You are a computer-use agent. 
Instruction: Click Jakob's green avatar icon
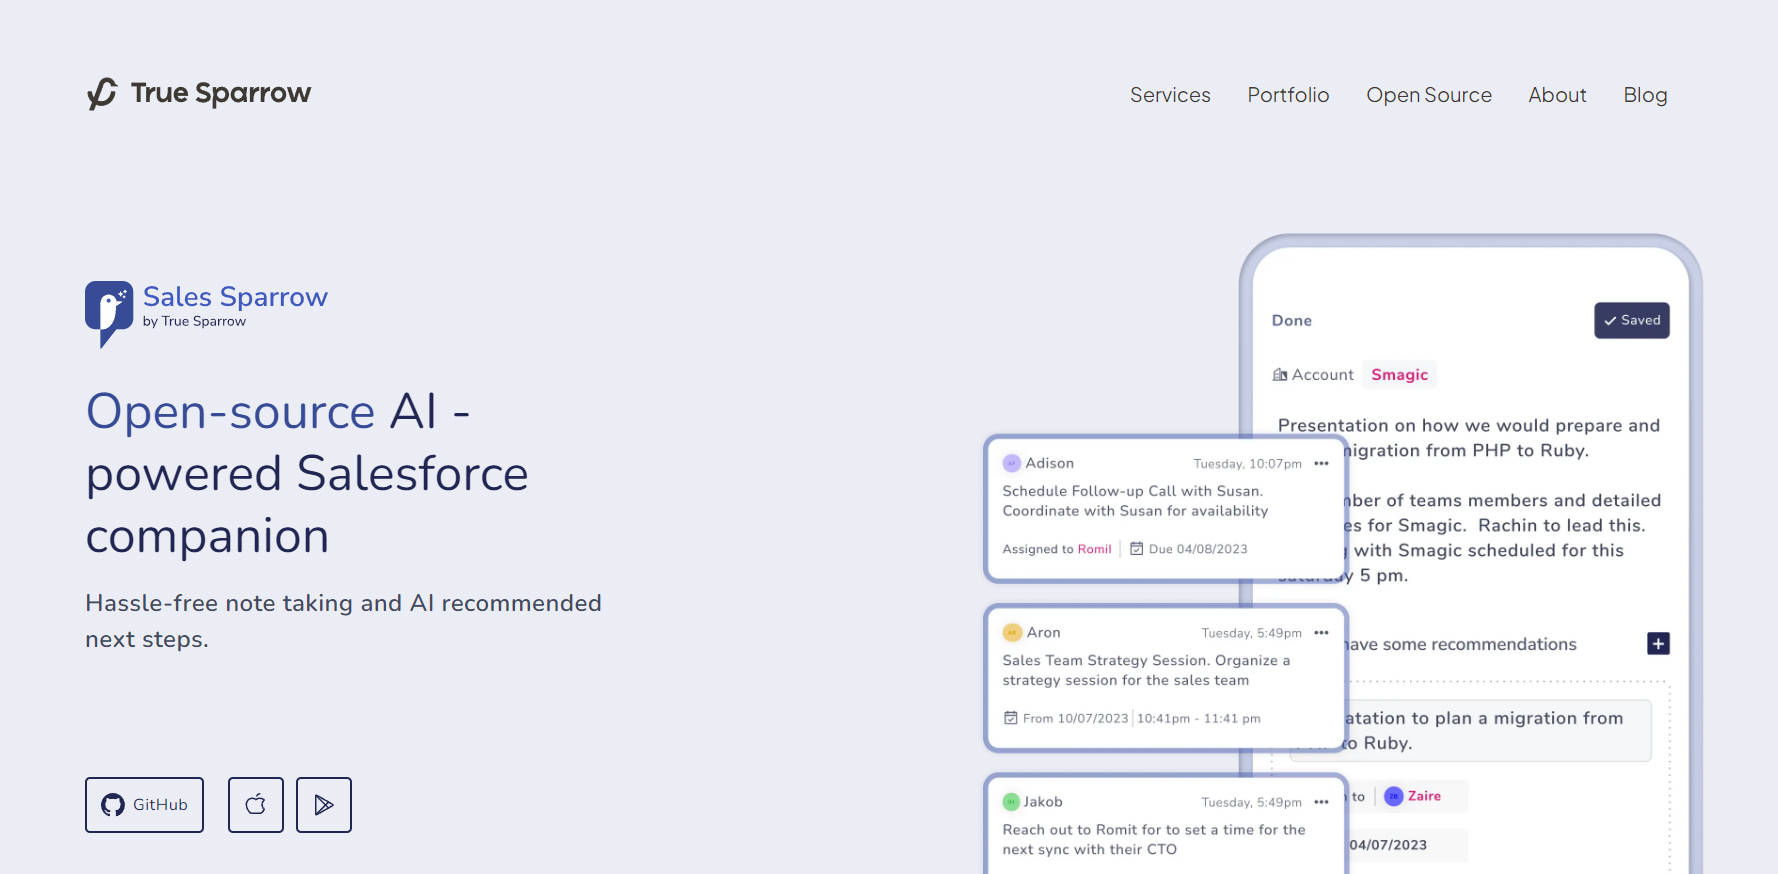click(x=1011, y=802)
